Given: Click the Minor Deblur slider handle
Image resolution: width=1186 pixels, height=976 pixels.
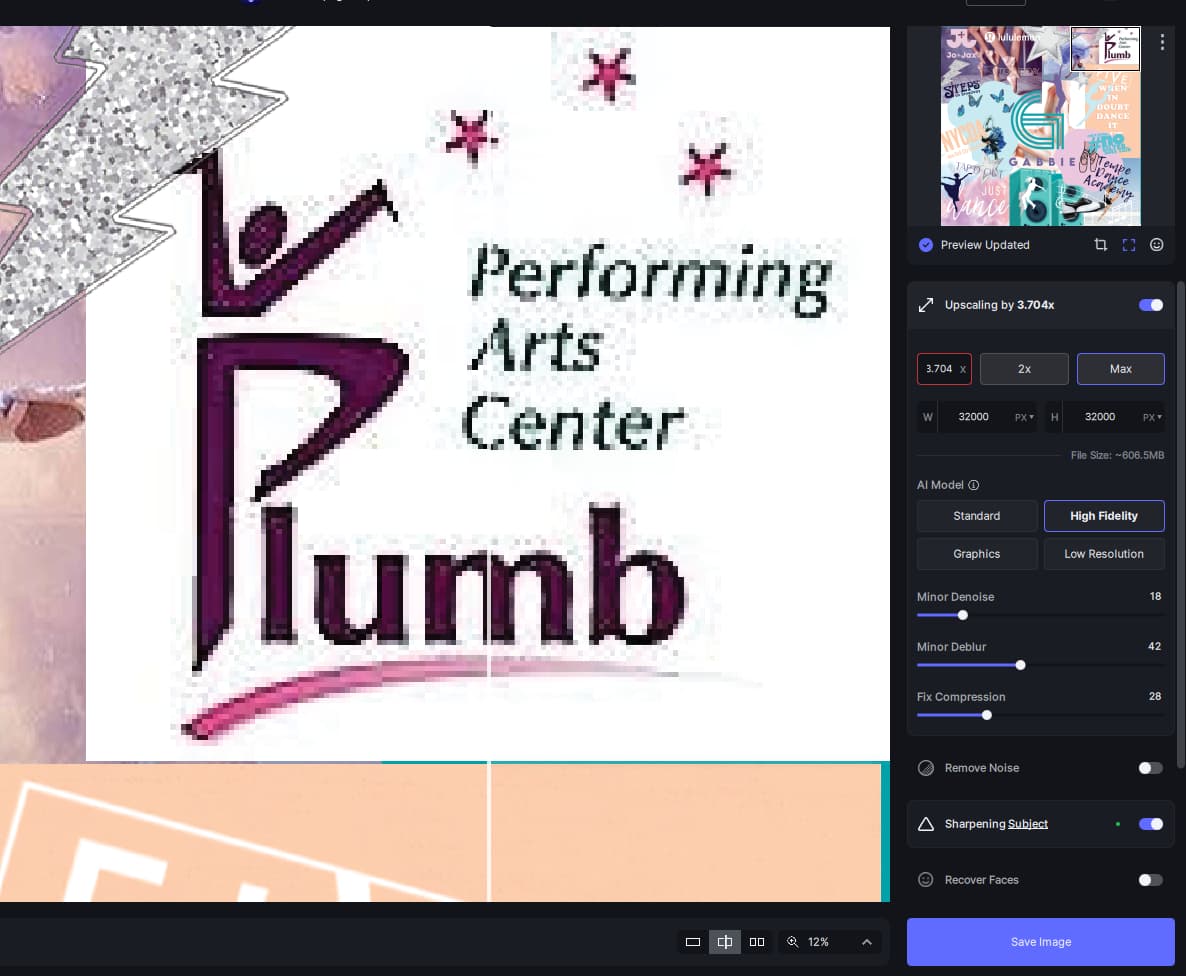Looking at the screenshot, I should [x=1020, y=665].
